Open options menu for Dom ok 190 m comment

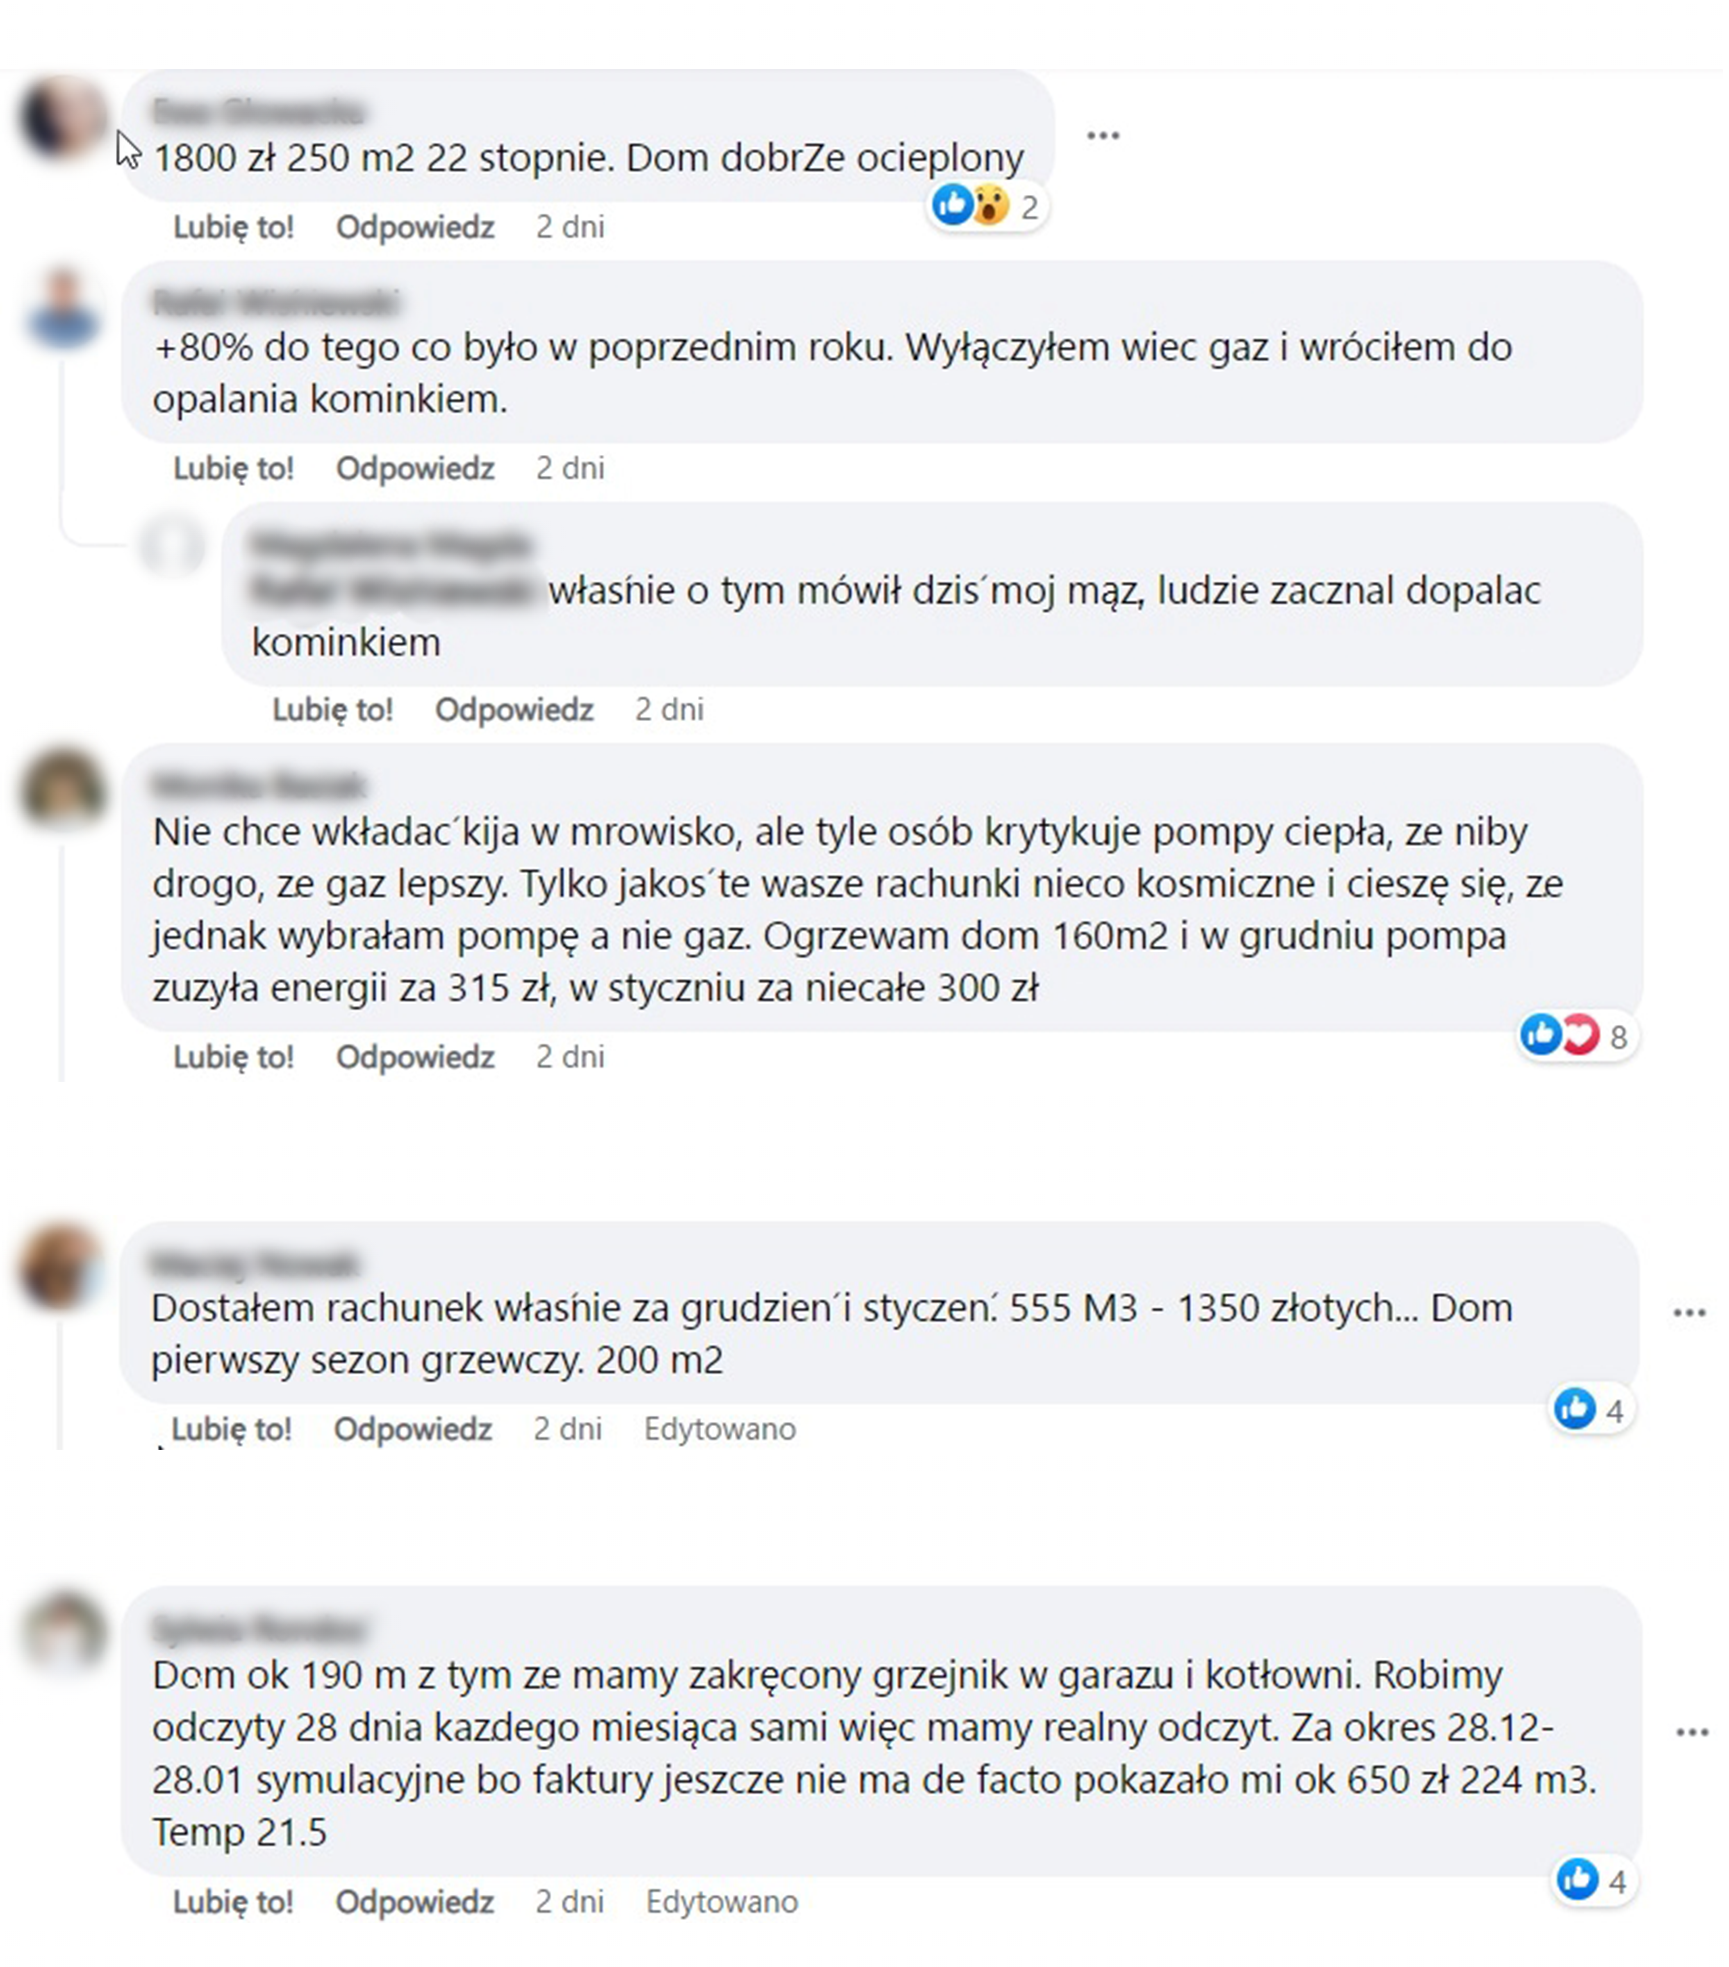pos(1692,1733)
